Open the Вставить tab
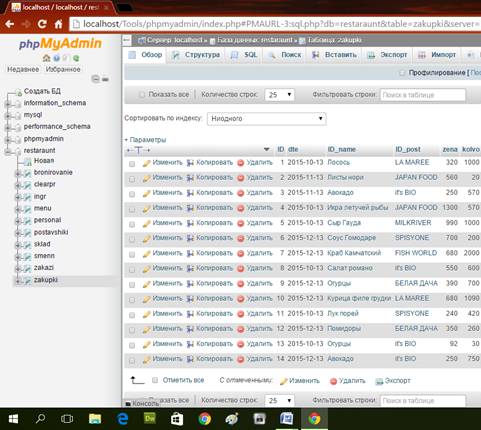The height and width of the screenshot is (430, 481). pos(334,55)
